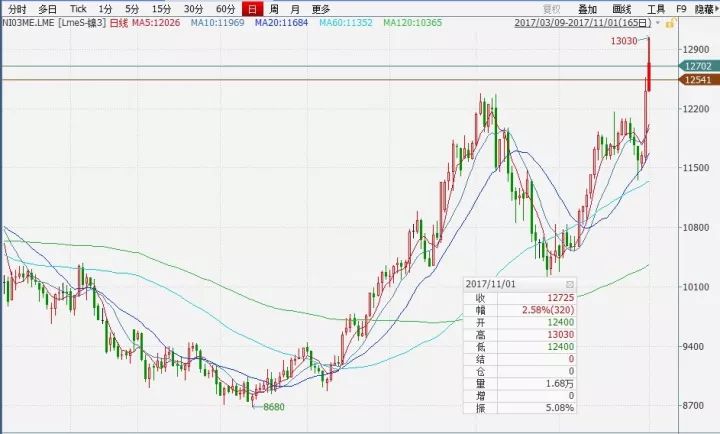The image size is (720, 434).
Task: Click the F9 shortcut button
Action: click(x=681, y=8)
